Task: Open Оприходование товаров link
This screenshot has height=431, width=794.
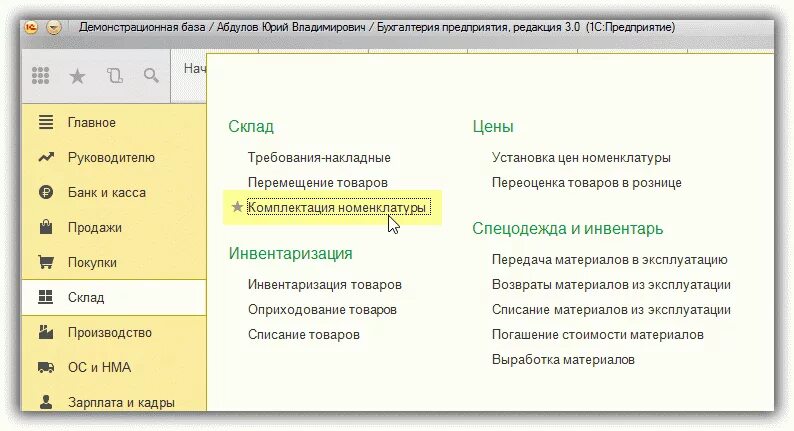Action: point(322,309)
